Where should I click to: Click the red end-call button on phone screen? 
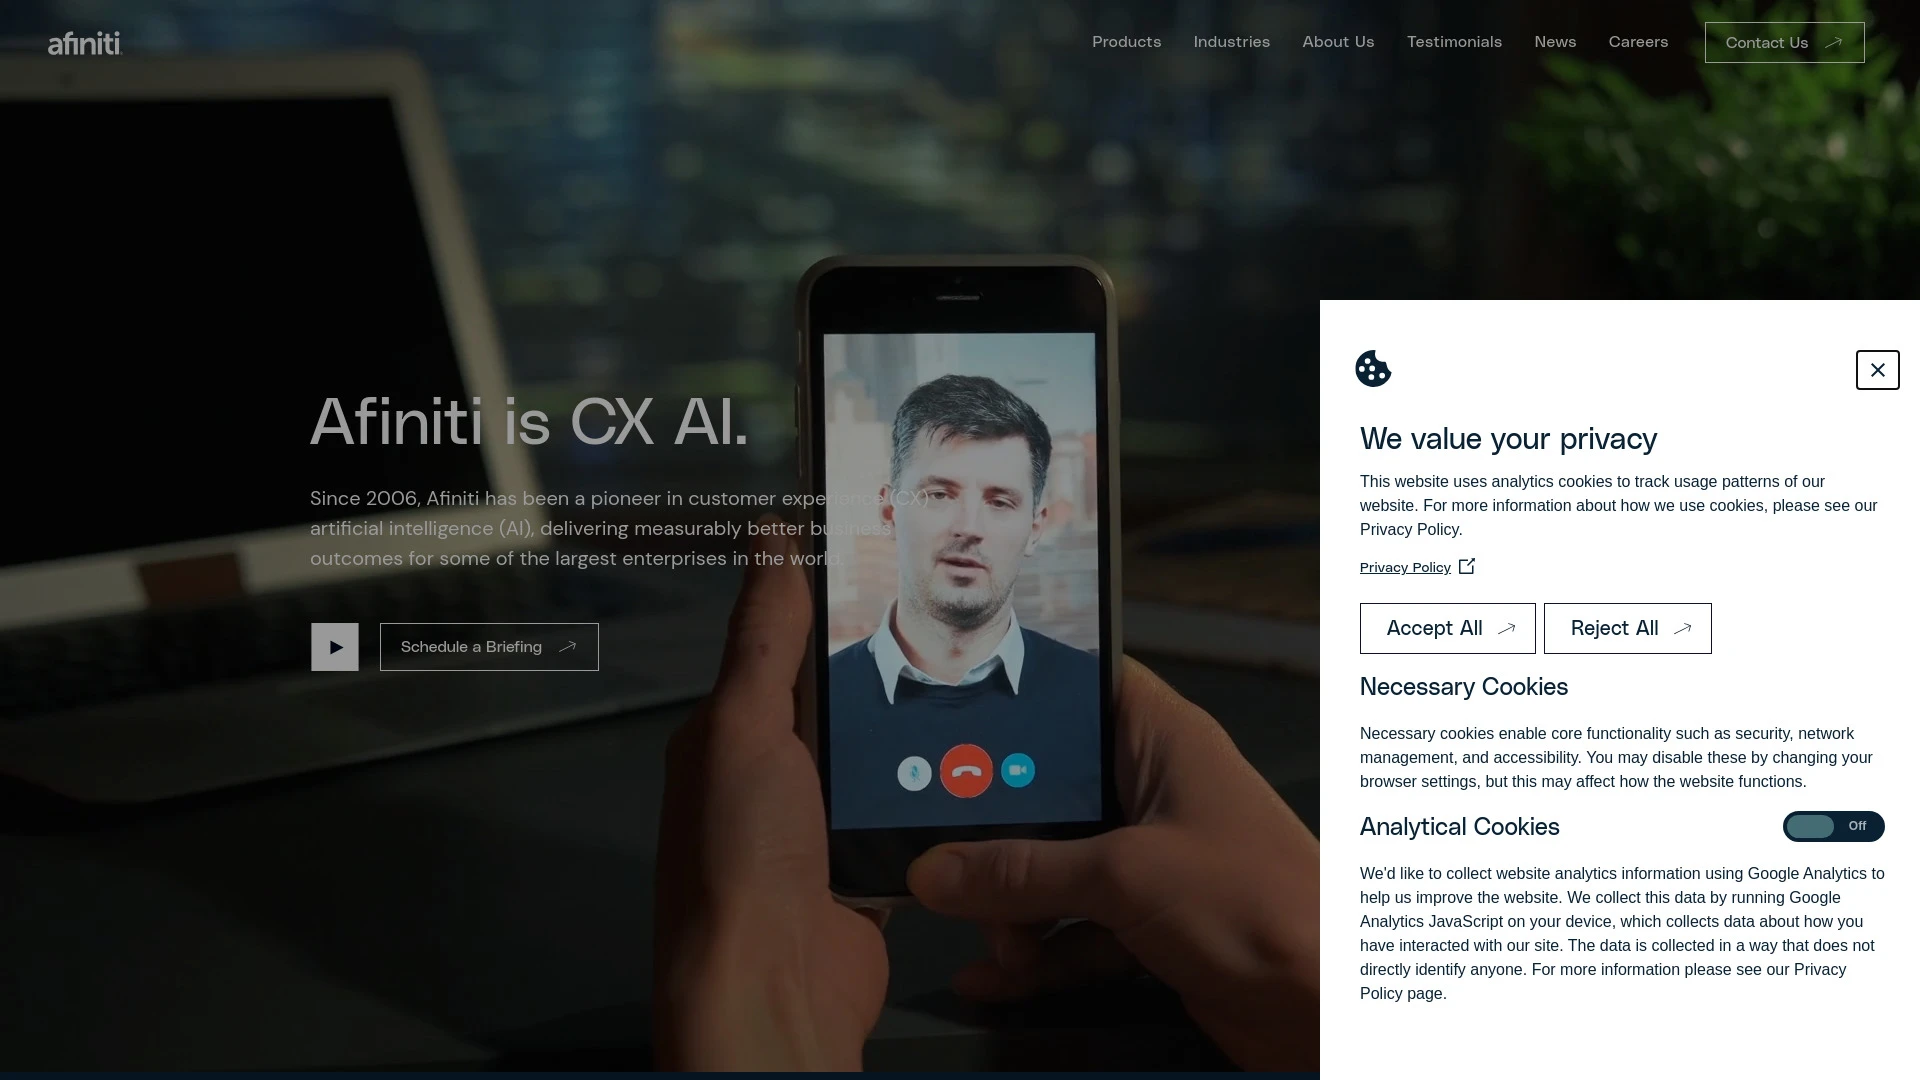click(x=967, y=770)
